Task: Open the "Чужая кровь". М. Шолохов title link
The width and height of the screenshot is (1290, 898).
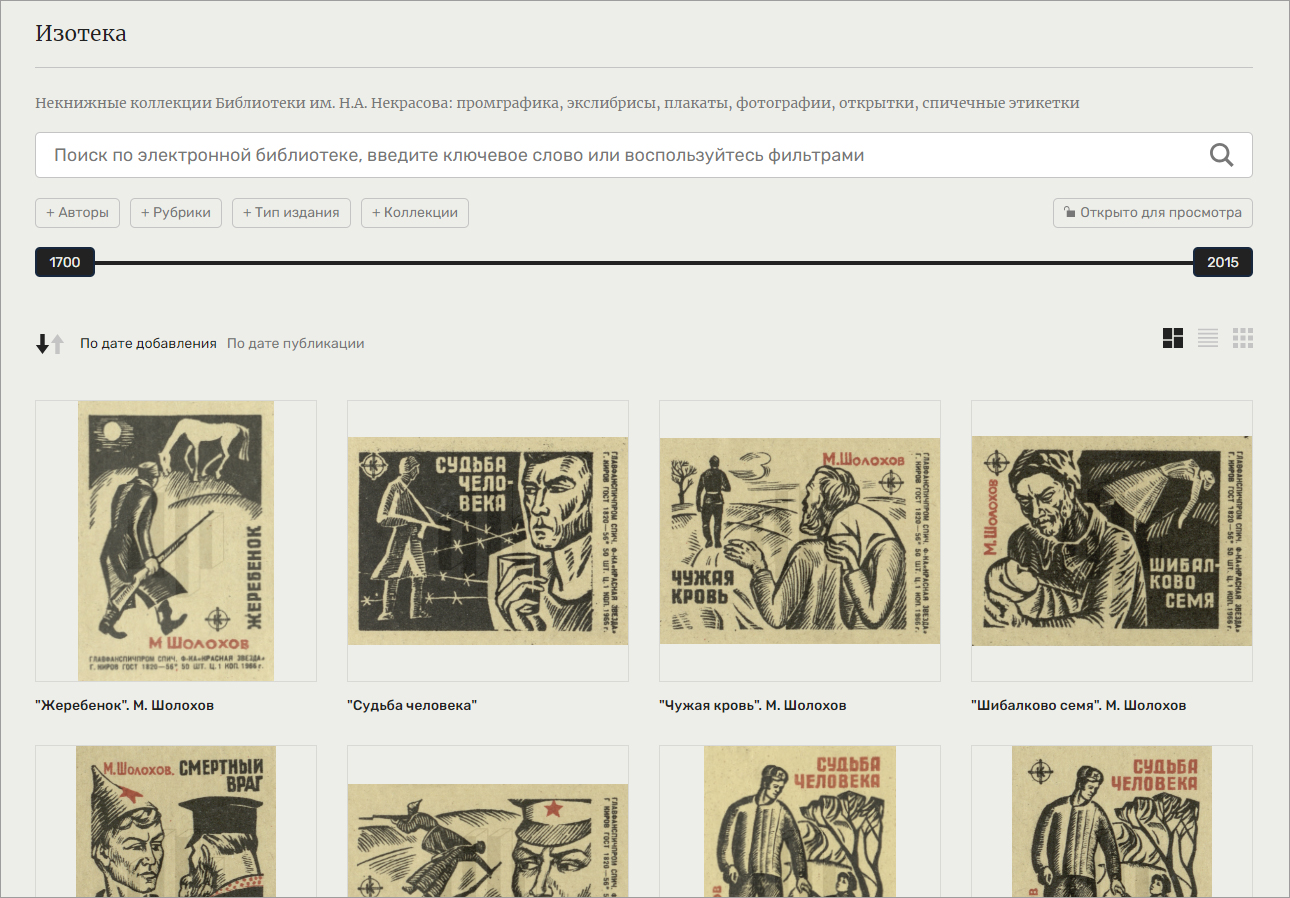Action: [x=753, y=706]
